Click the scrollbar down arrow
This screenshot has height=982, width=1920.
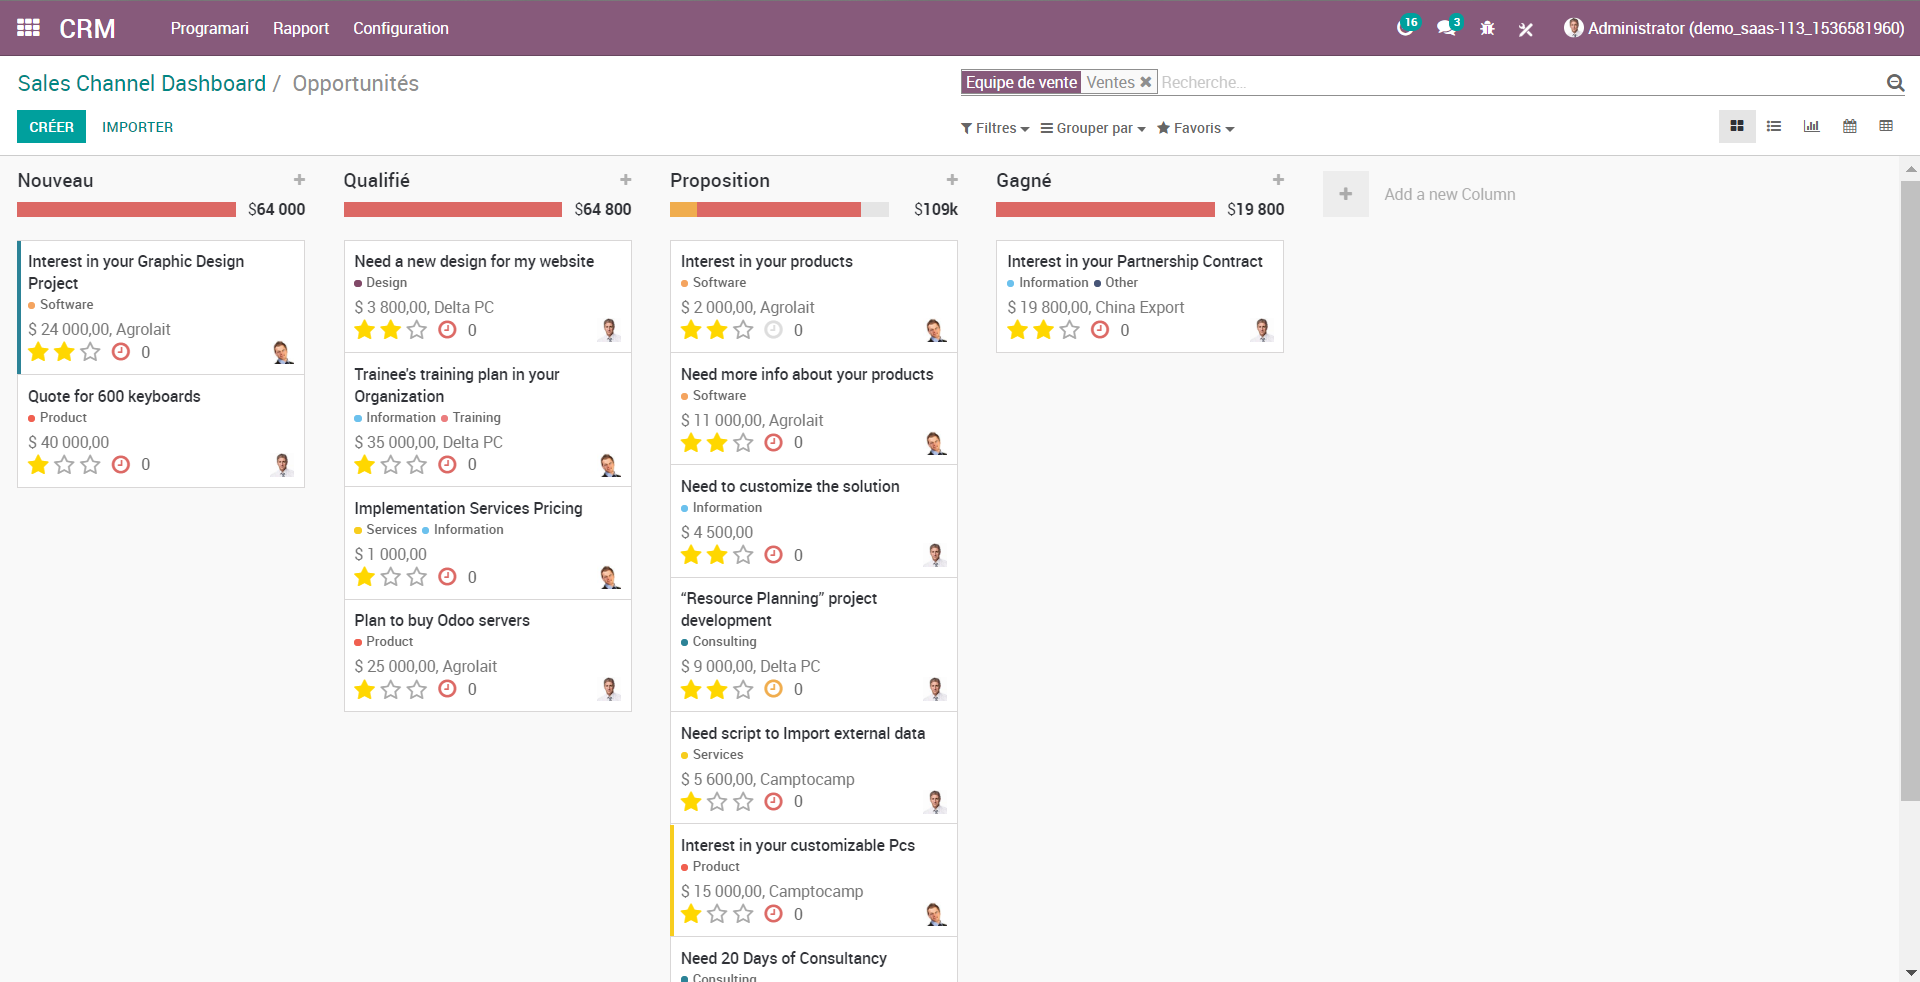pos(1910,972)
